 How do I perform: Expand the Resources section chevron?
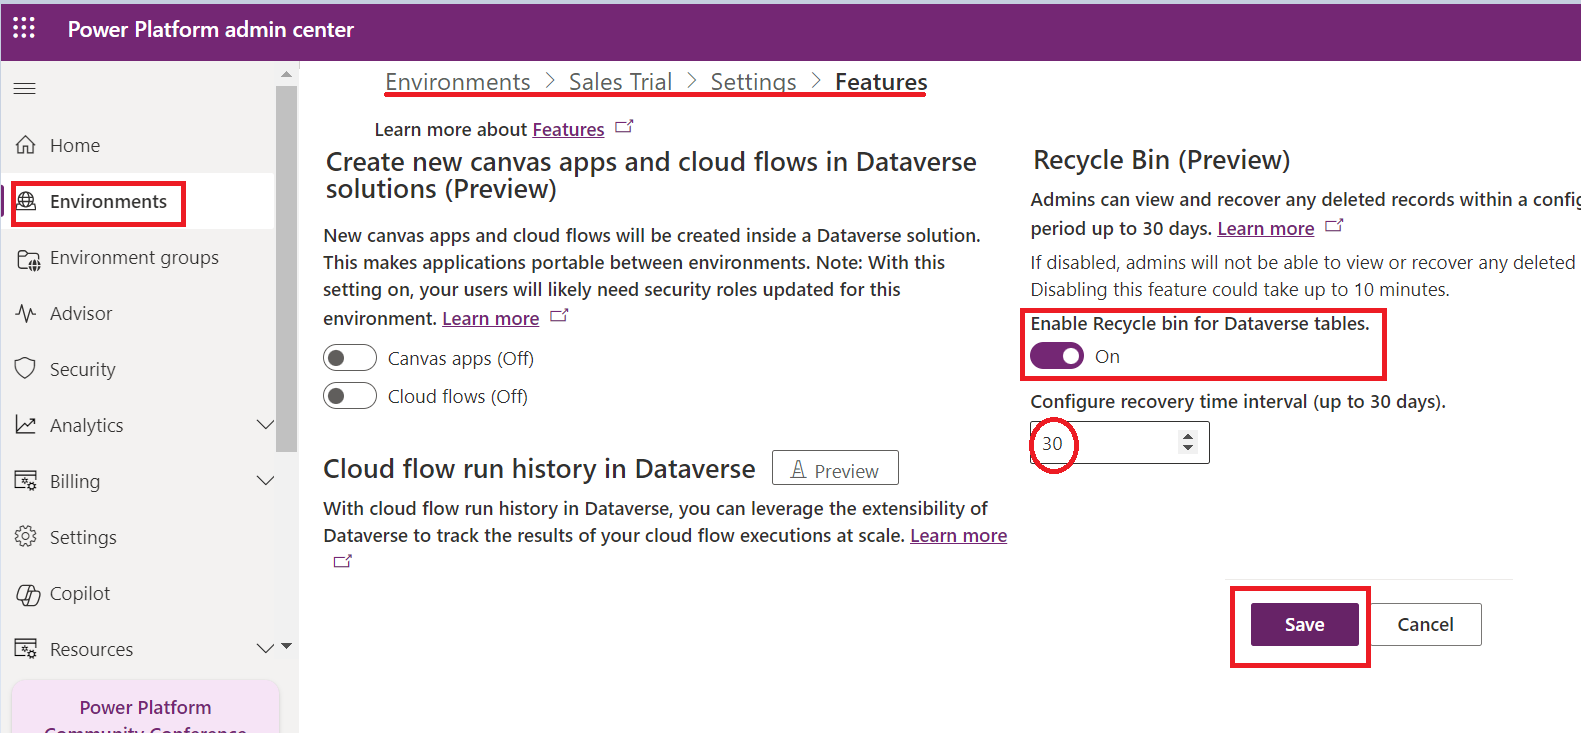coord(265,649)
